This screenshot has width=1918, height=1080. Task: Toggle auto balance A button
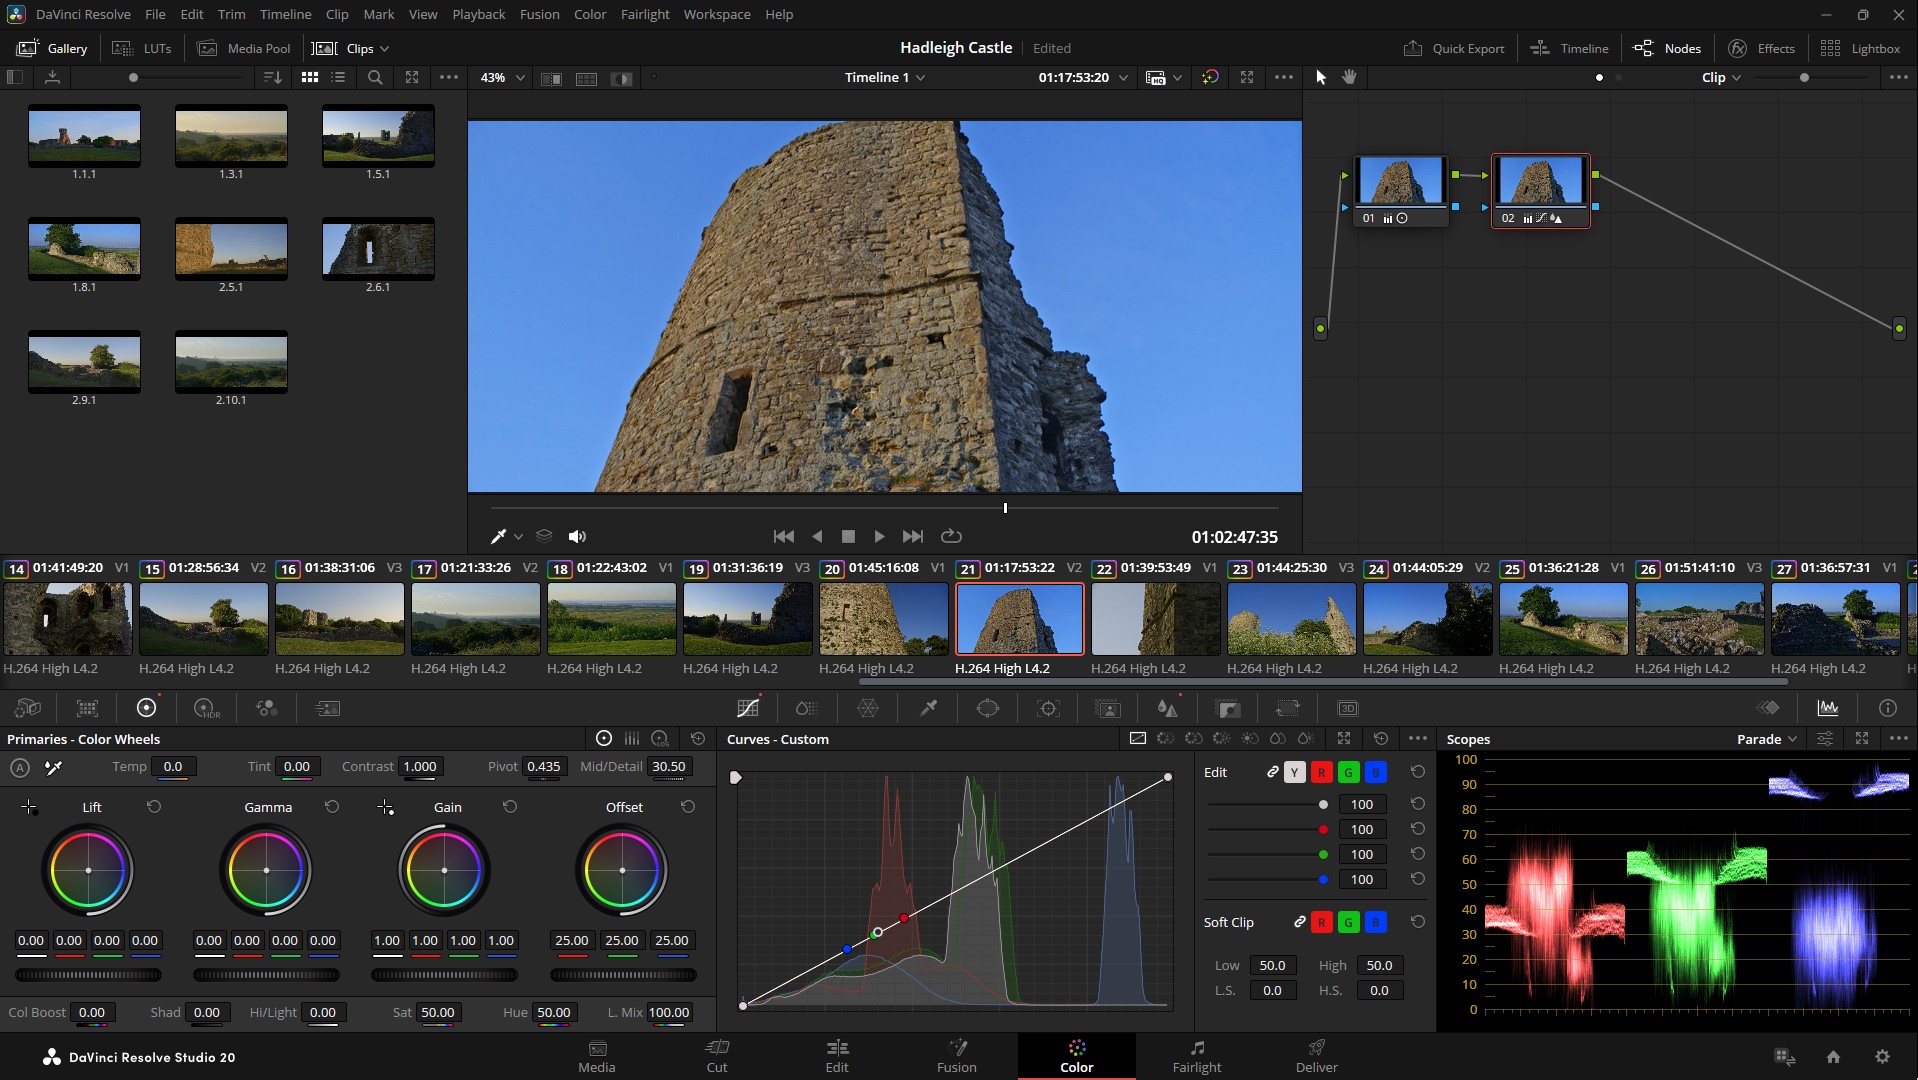pos(20,767)
